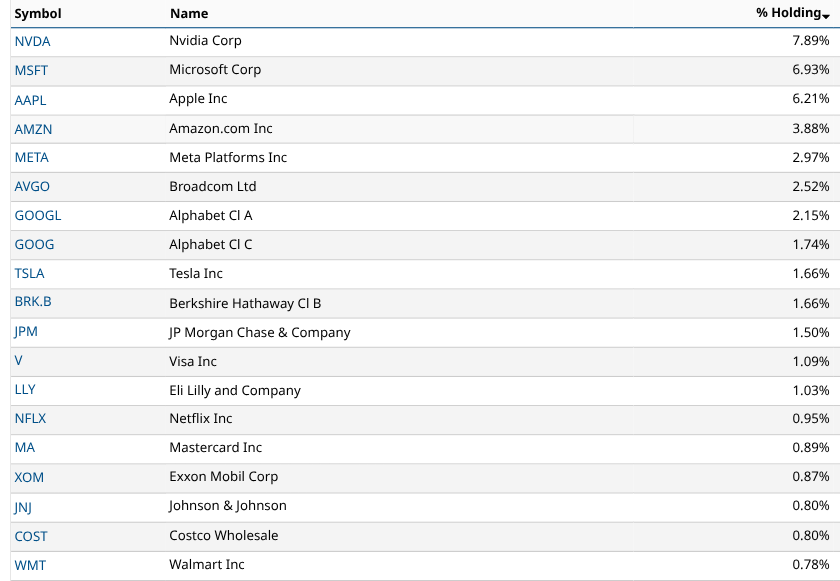Open the MSFT ticker link
This screenshot has width=840, height=581.
pyautogui.click(x=31, y=70)
